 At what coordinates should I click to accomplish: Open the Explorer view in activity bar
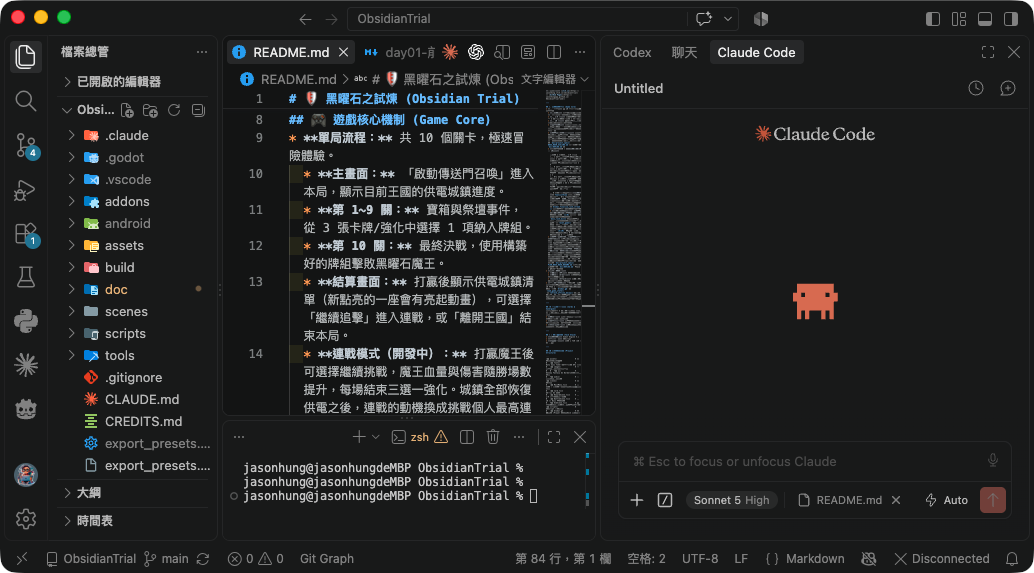pyautogui.click(x=26, y=57)
